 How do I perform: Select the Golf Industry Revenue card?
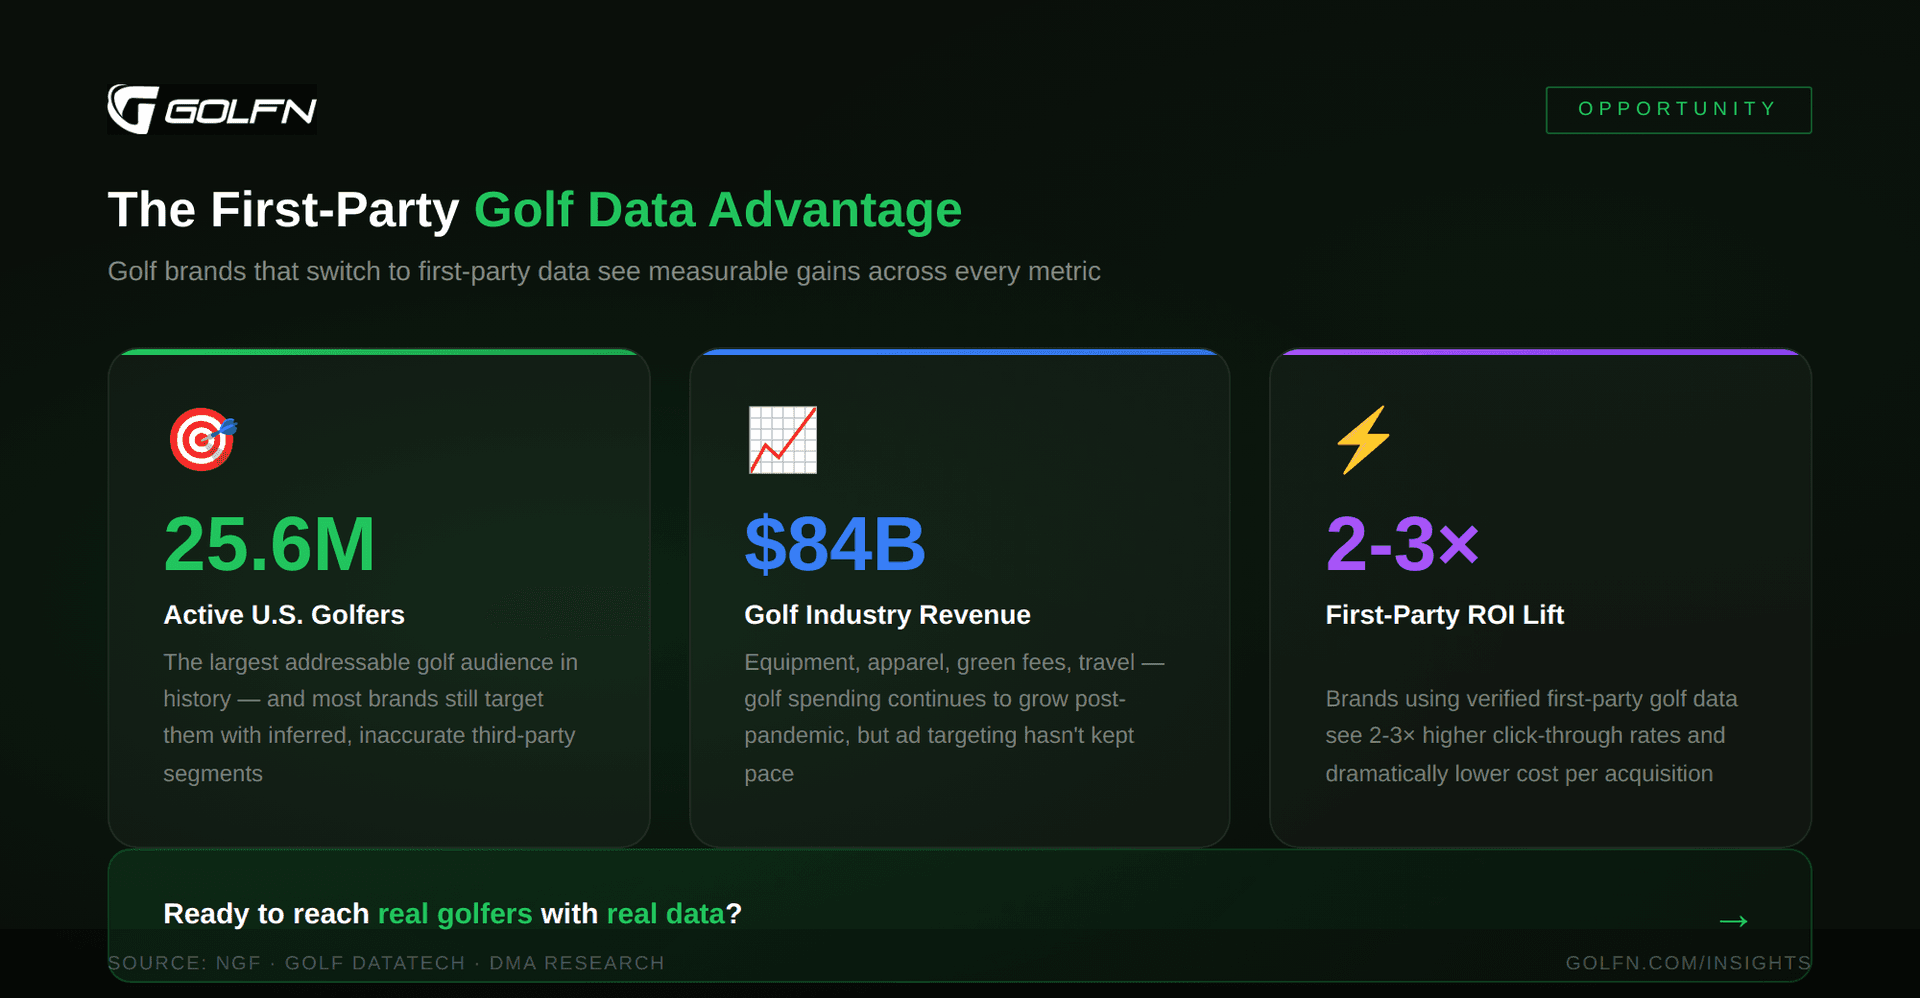click(x=959, y=595)
